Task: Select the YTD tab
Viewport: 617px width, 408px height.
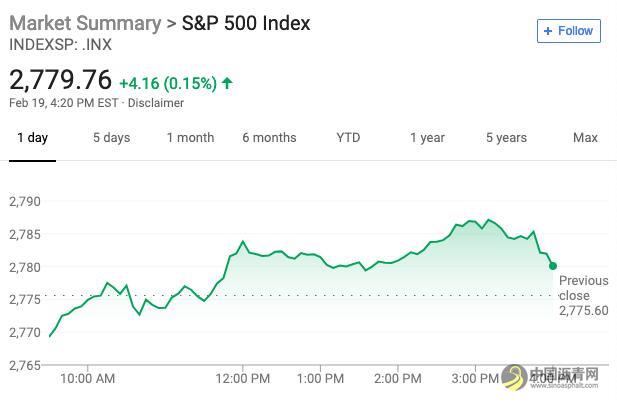Action: coord(348,138)
